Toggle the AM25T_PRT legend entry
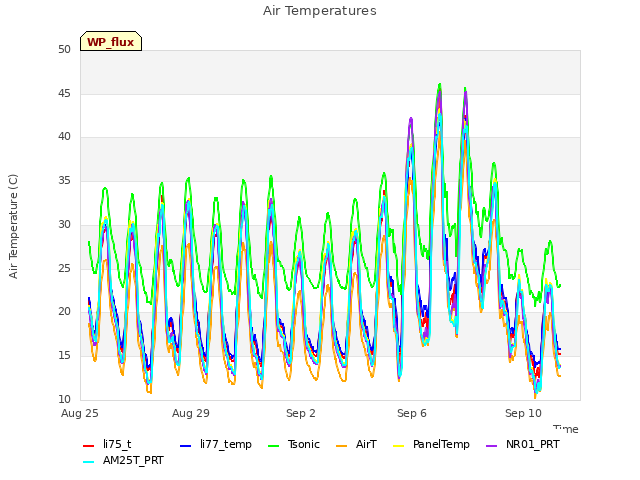 tap(123, 460)
